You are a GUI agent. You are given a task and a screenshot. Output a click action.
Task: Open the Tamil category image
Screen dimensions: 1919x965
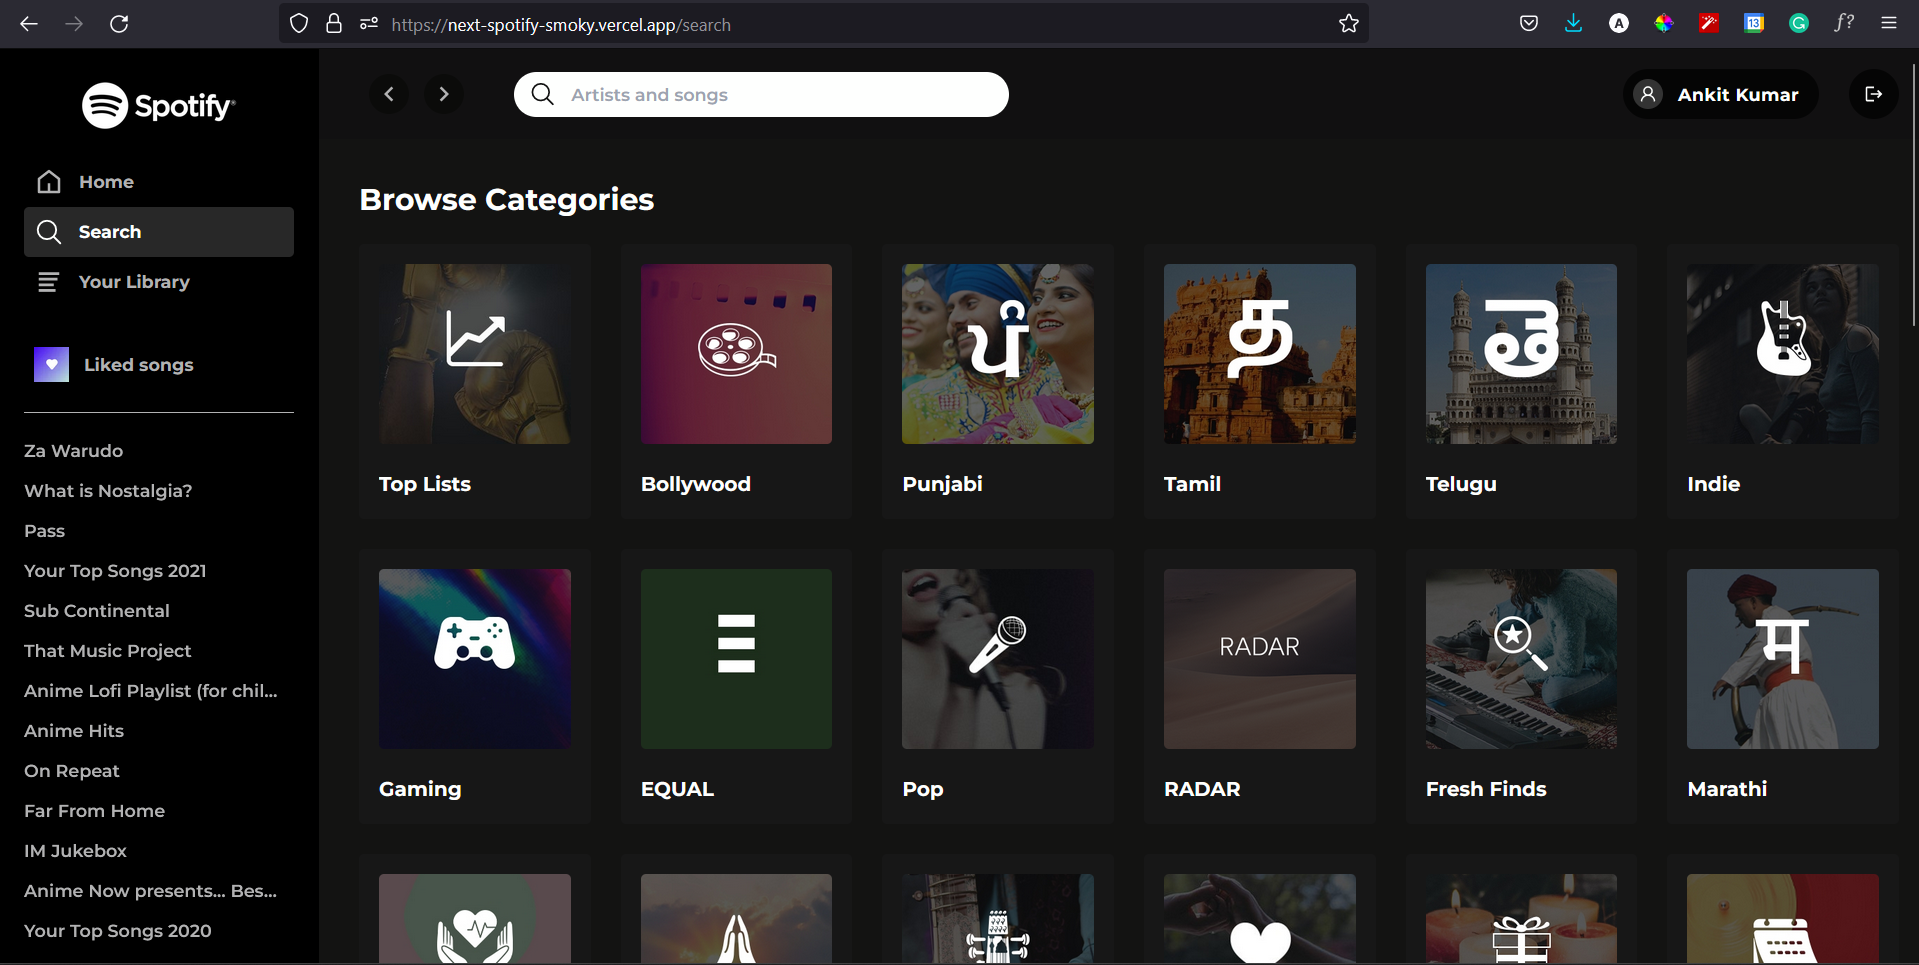click(1260, 354)
